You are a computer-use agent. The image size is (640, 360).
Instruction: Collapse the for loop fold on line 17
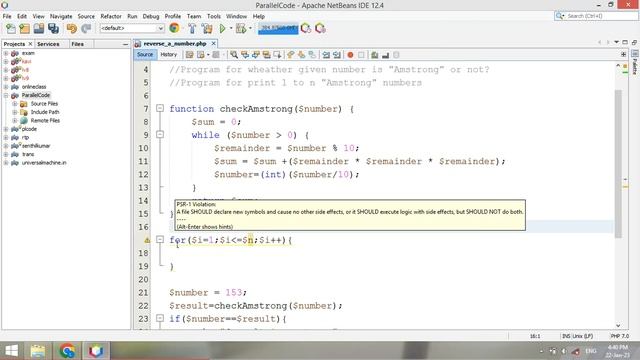[x=160, y=239]
